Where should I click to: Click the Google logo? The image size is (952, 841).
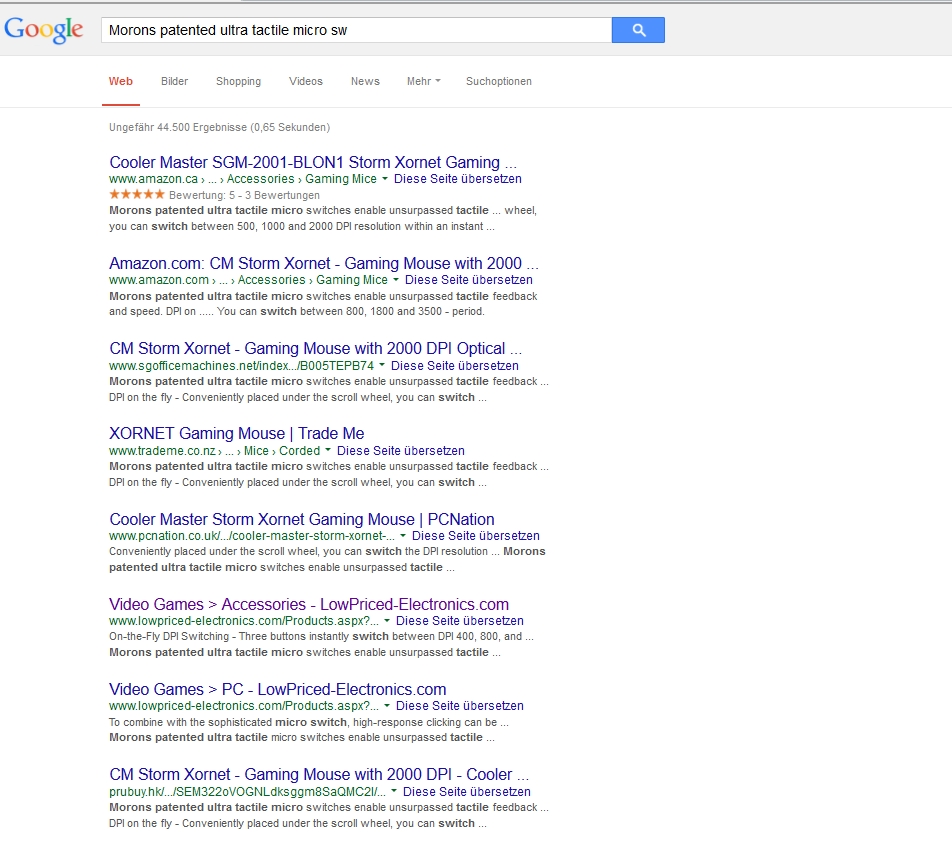44,30
